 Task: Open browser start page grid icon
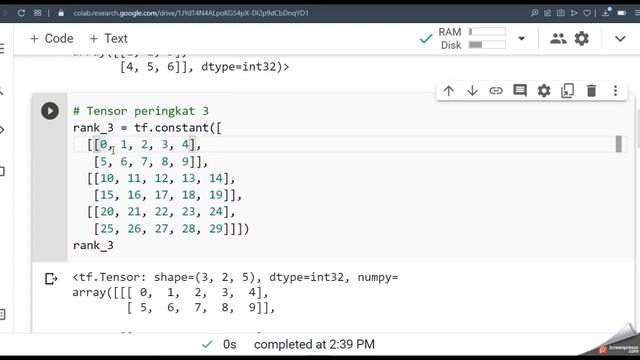tap(38, 13)
